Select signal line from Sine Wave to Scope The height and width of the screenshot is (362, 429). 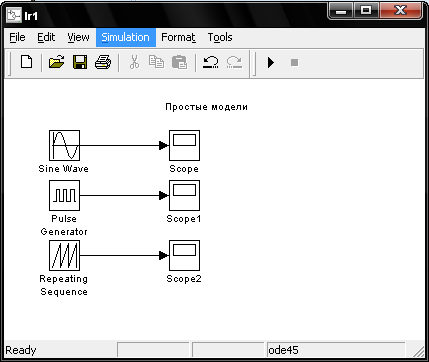click(124, 145)
